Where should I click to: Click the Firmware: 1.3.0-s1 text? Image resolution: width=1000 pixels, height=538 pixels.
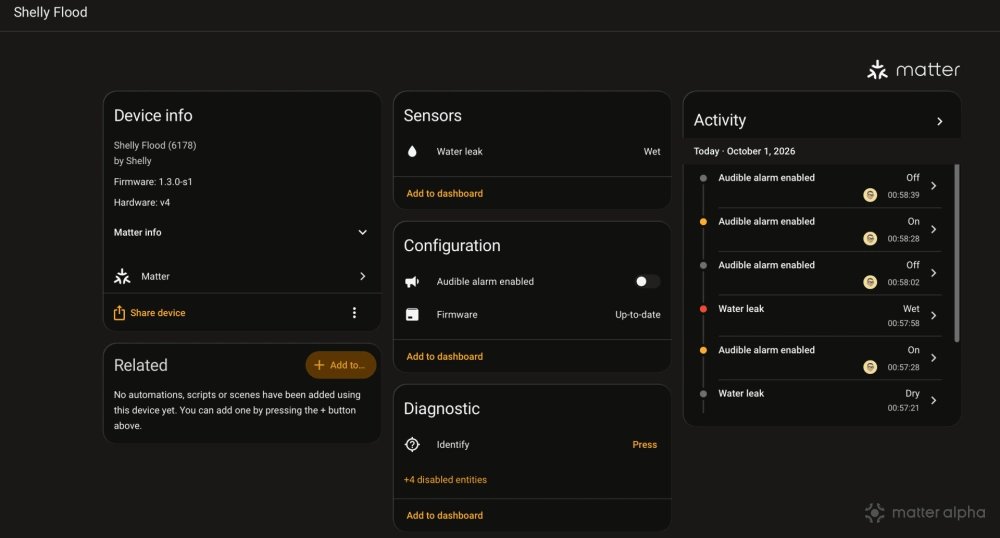[x=153, y=182]
